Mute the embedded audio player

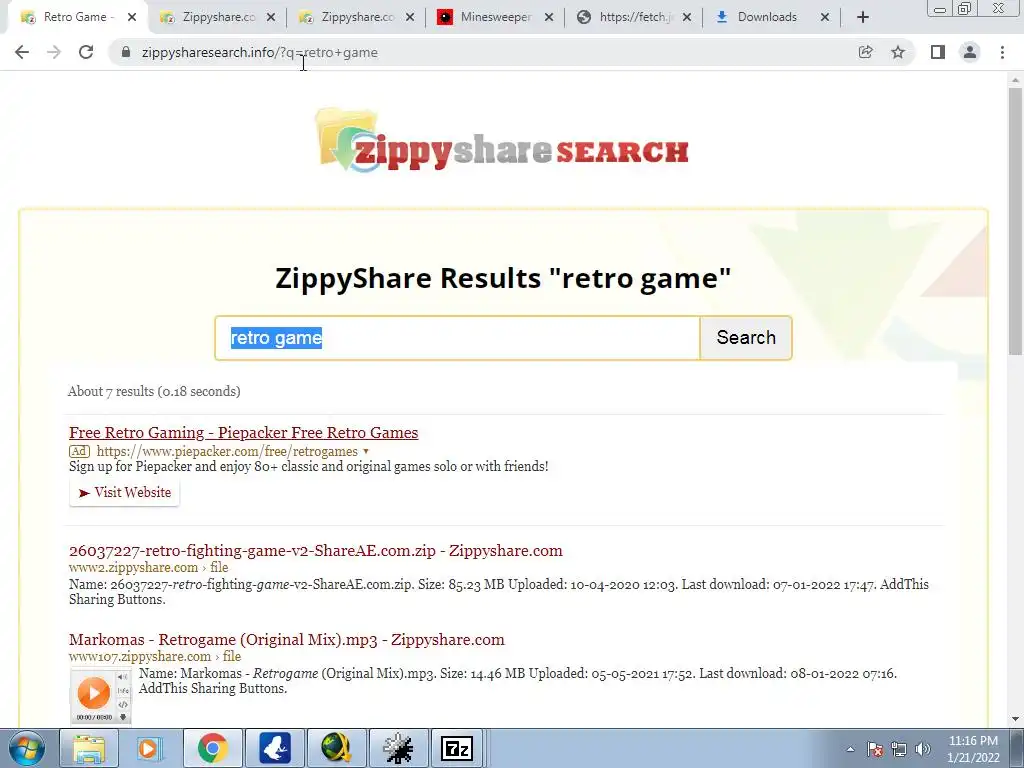point(123,677)
